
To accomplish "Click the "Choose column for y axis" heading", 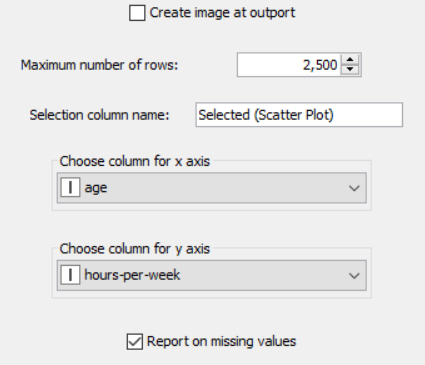I will tap(135, 249).
